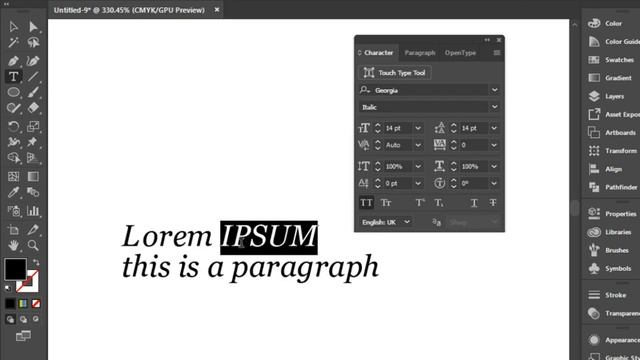Open the Character panel flyout menu

coord(497,53)
